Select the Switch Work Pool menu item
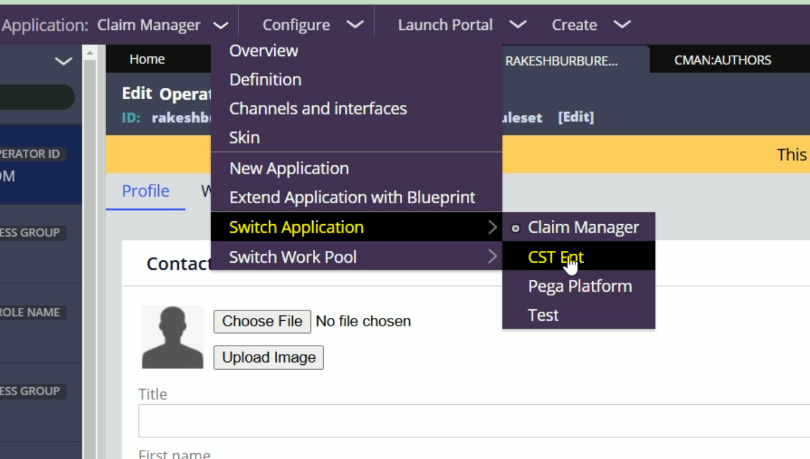 click(x=356, y=257)
